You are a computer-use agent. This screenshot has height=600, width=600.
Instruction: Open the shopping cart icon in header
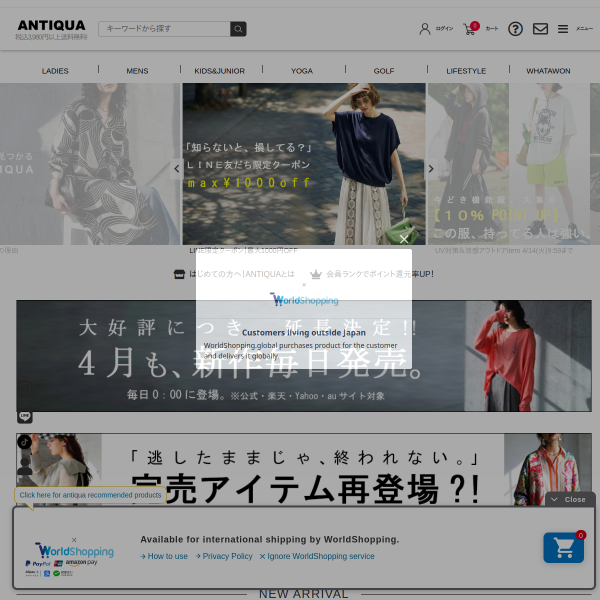470,28
